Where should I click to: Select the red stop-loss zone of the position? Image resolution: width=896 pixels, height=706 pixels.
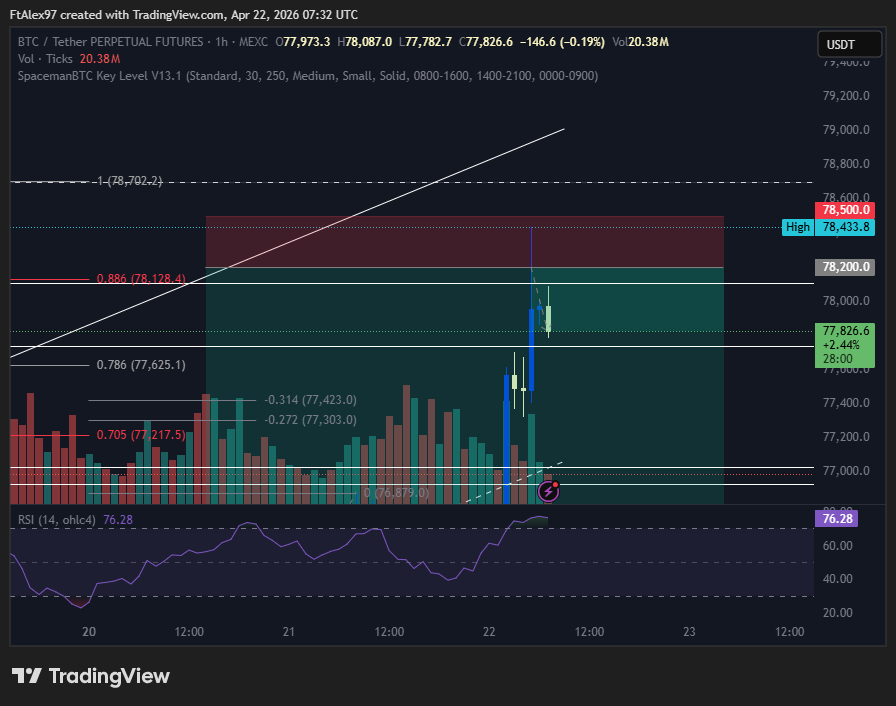coord(464,242)
